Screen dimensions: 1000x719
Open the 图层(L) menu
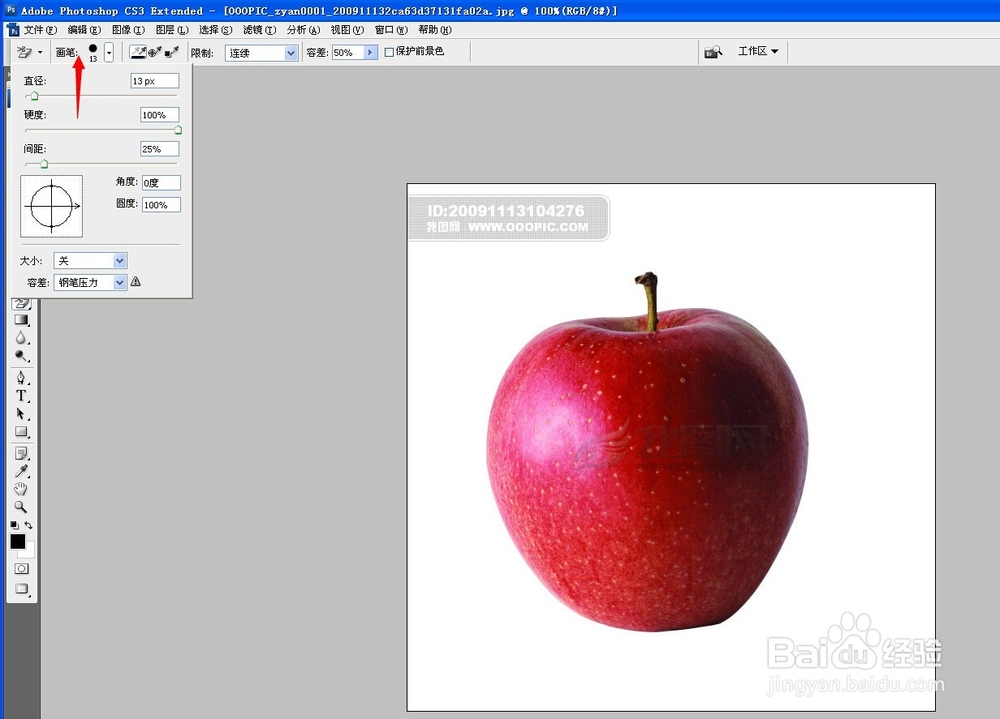(x=172, y=30)
